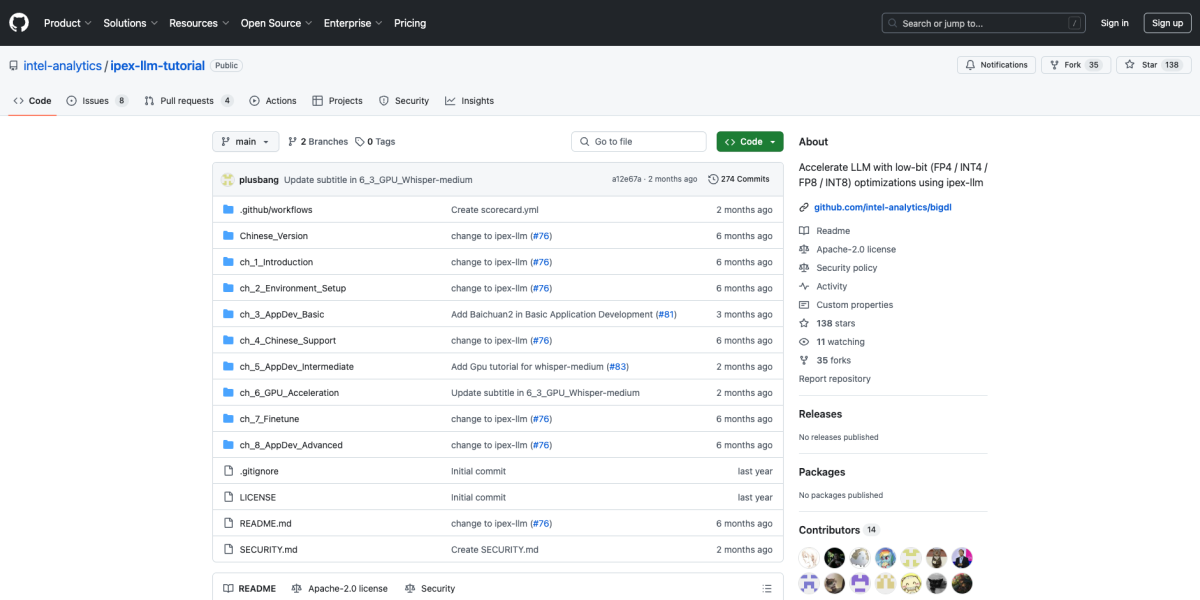Open the Insights tab
This screenshot has width=1200, height=600.
tap(469, 101)
